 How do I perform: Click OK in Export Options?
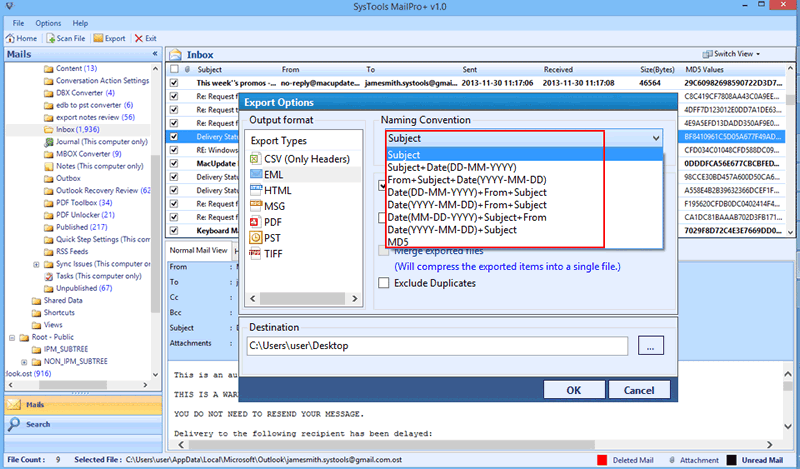tap(574, 390)
